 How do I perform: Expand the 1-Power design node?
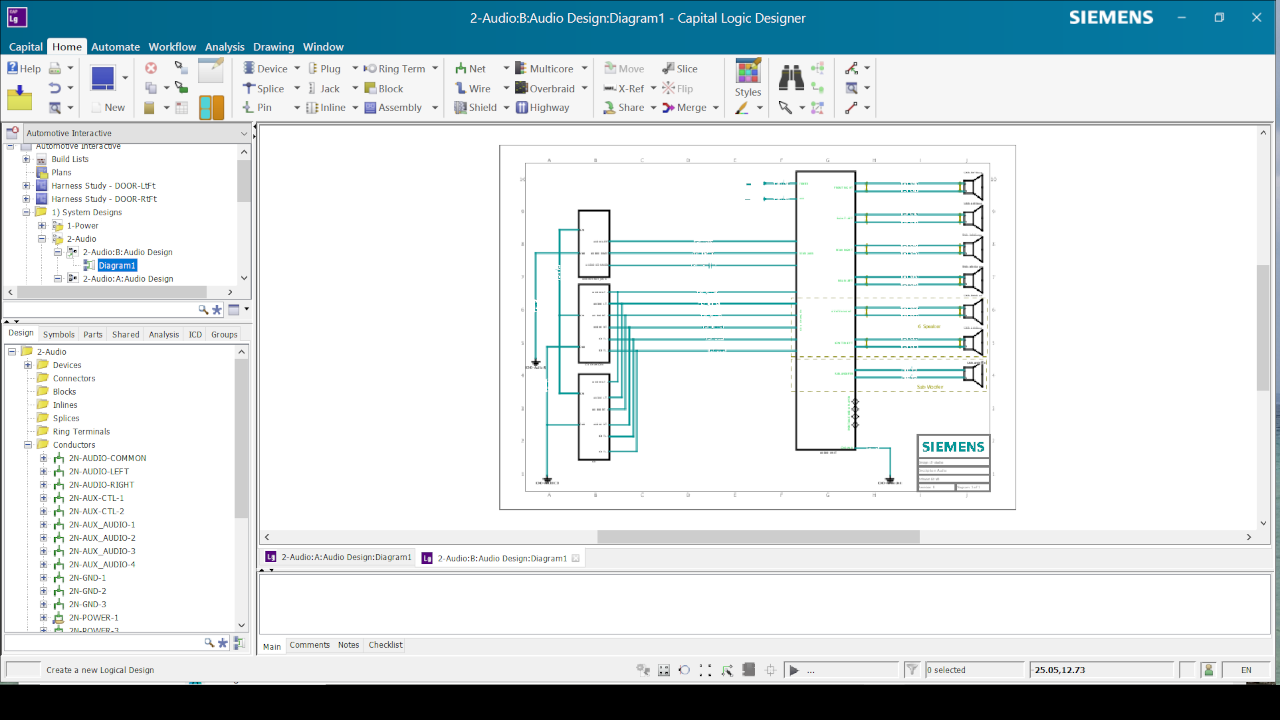pos(42,226)
